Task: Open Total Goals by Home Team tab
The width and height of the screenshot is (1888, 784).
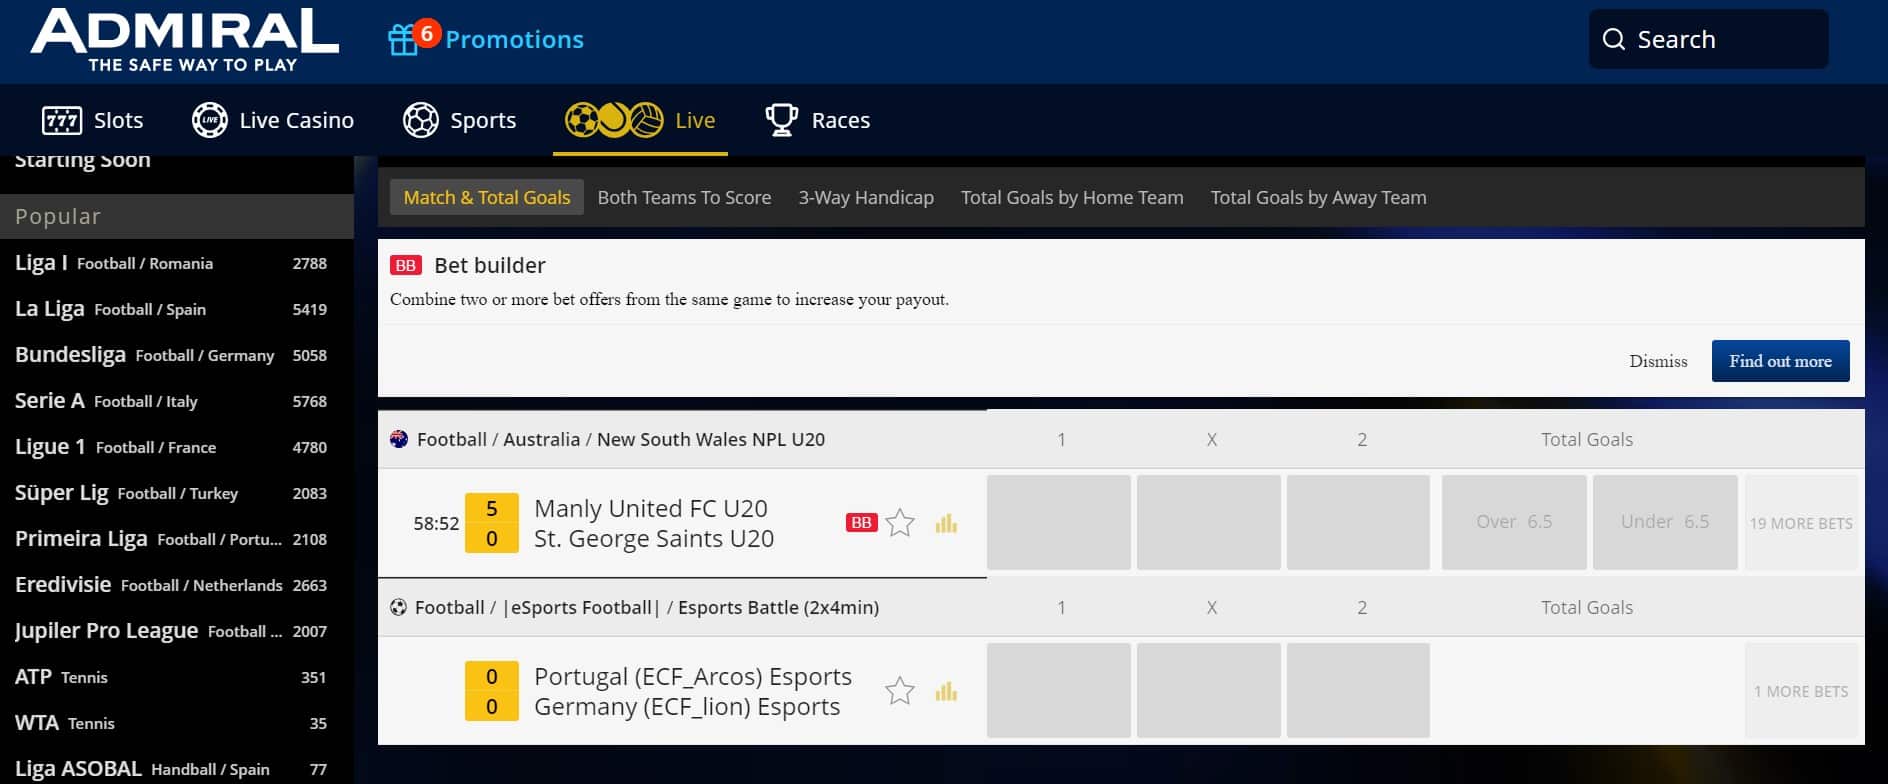Action: tap(1072, 198)
